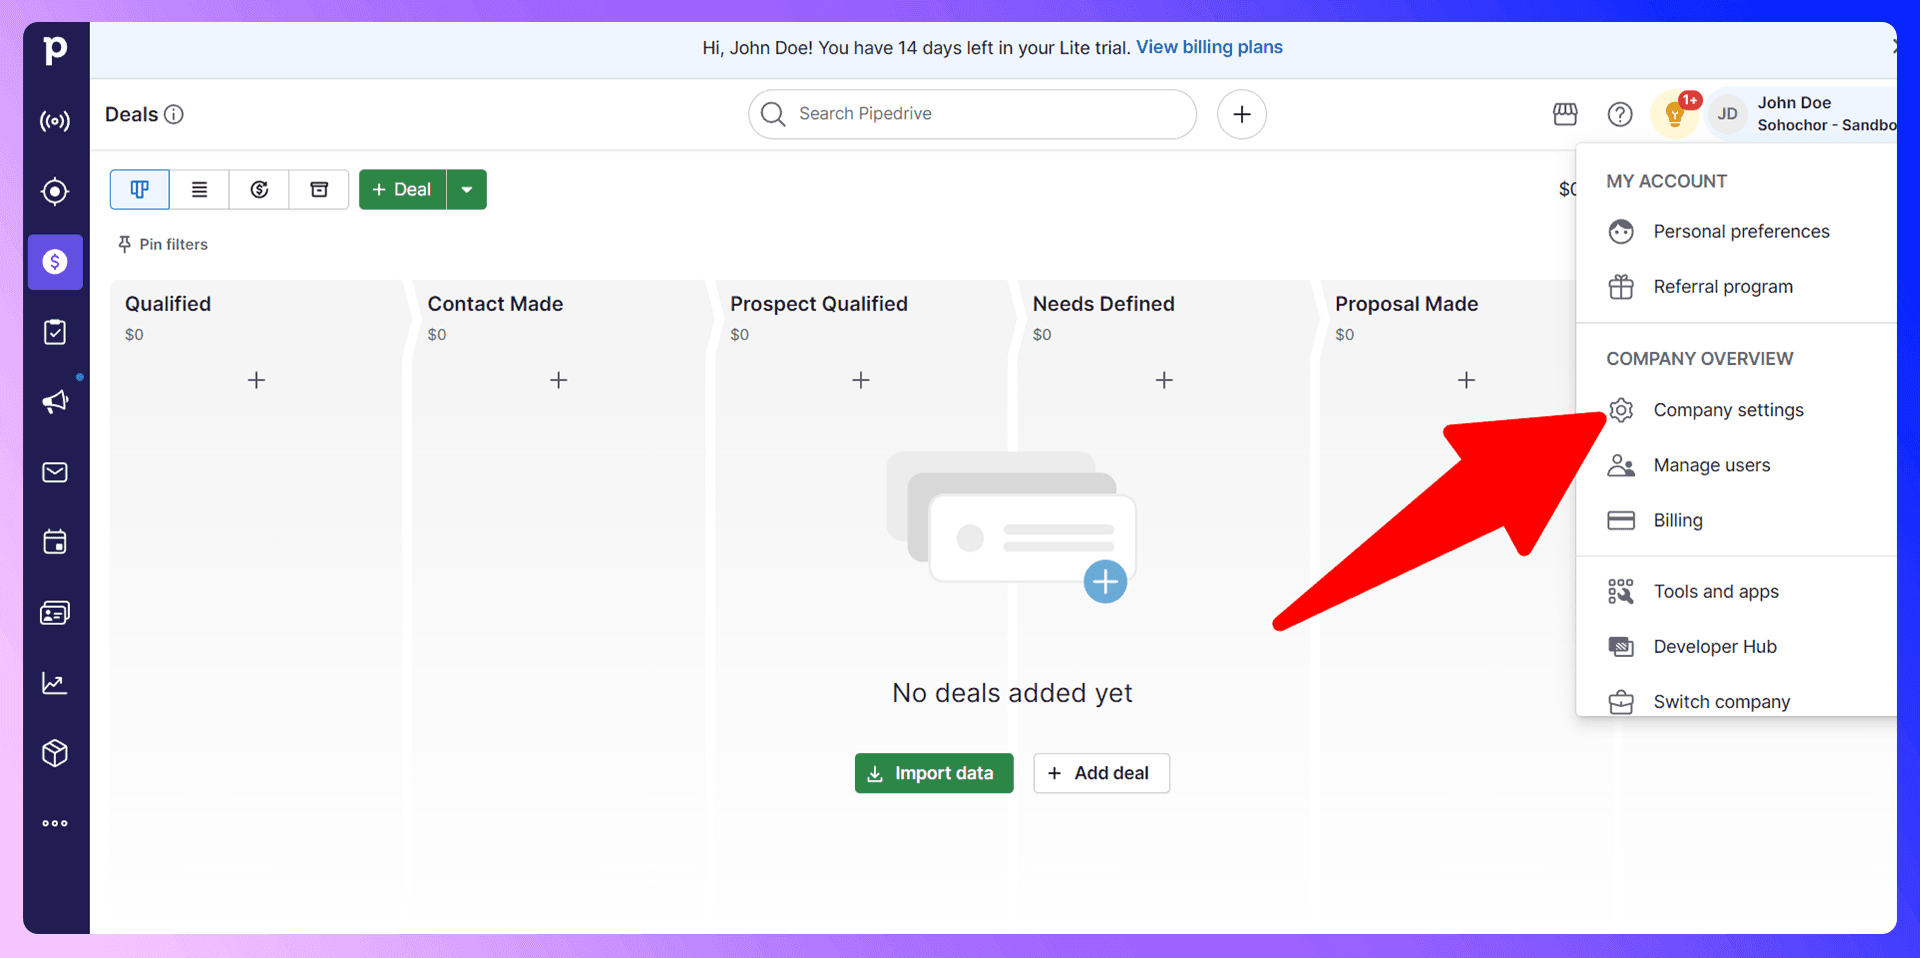Switch to list view
1920x958 pixels.
point(199,190)
